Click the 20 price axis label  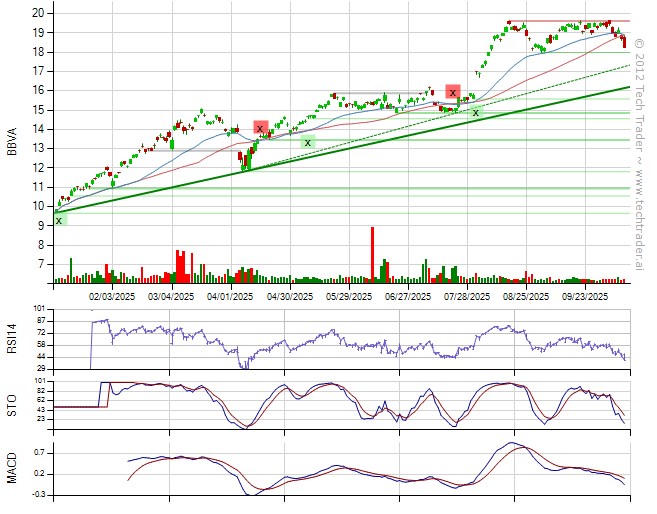36,13
